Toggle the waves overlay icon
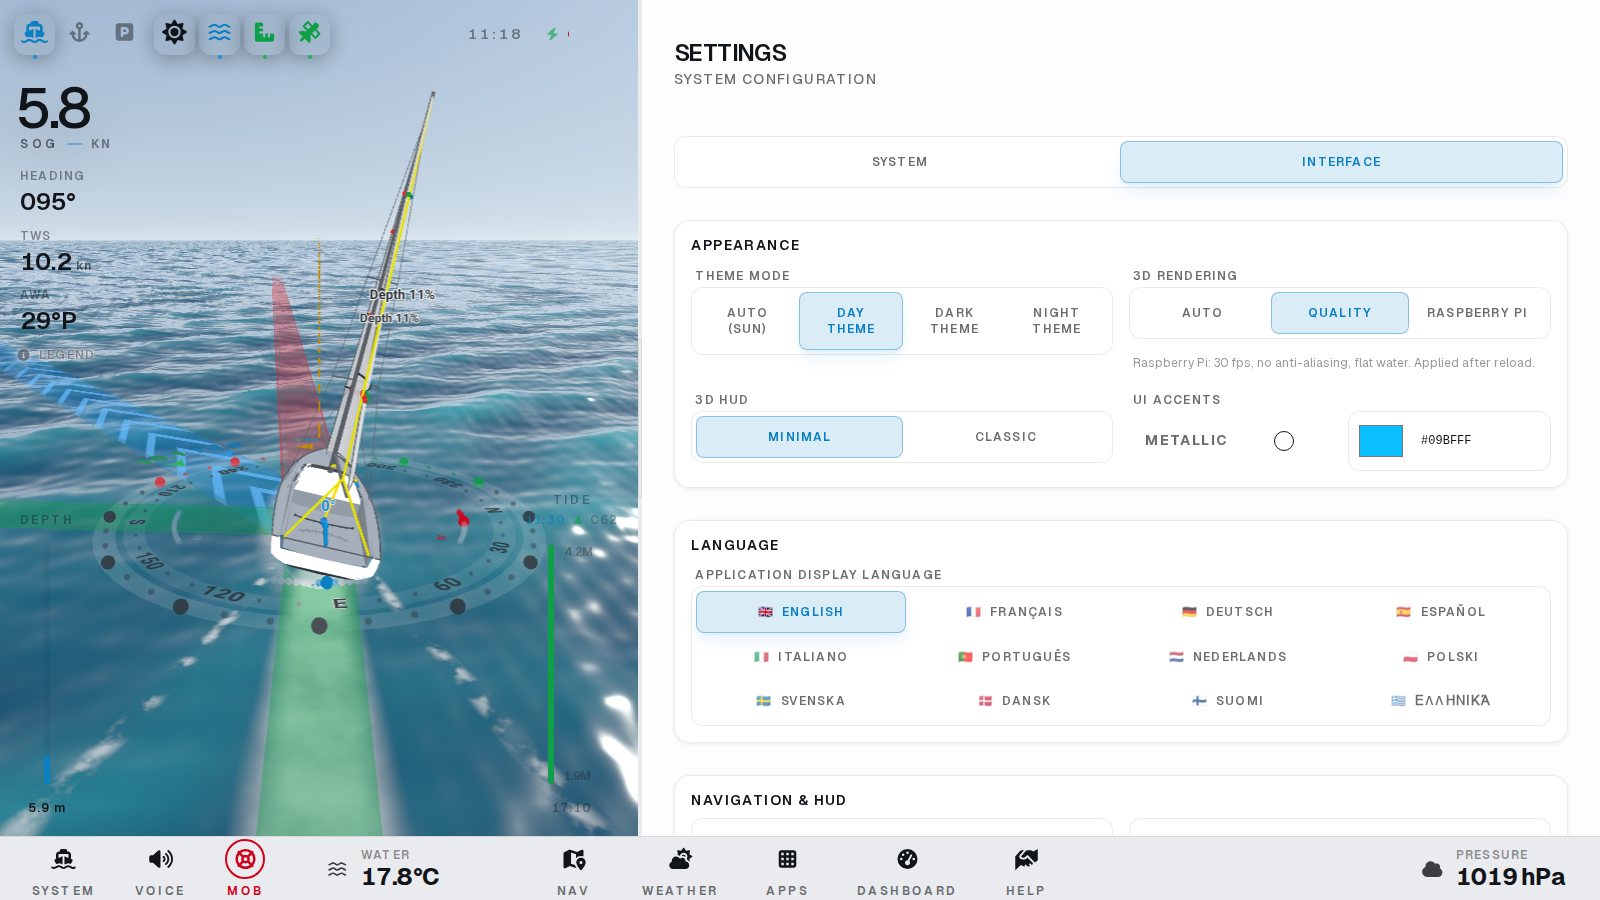 pos(219,33)
